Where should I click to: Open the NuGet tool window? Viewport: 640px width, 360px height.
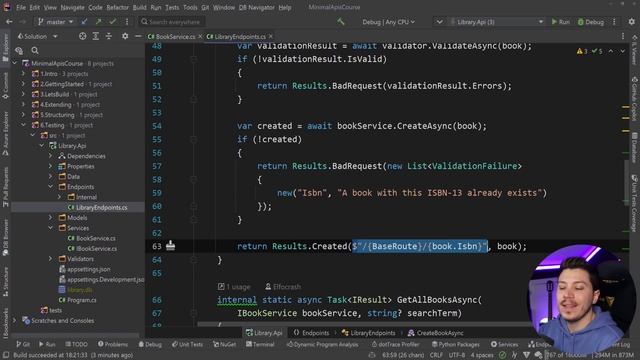coord(224,344)
